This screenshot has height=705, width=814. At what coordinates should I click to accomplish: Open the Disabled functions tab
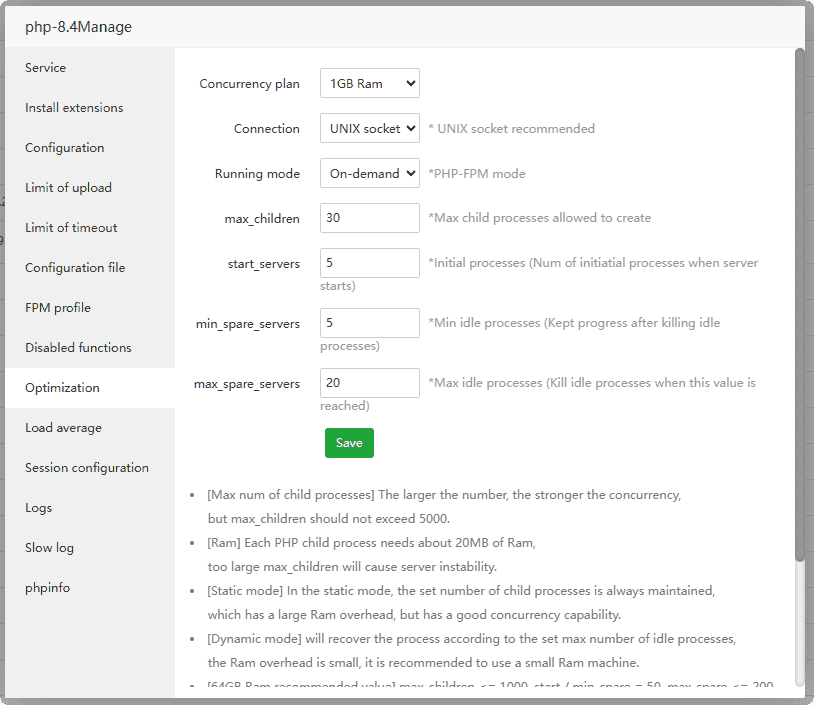[78, 348]
